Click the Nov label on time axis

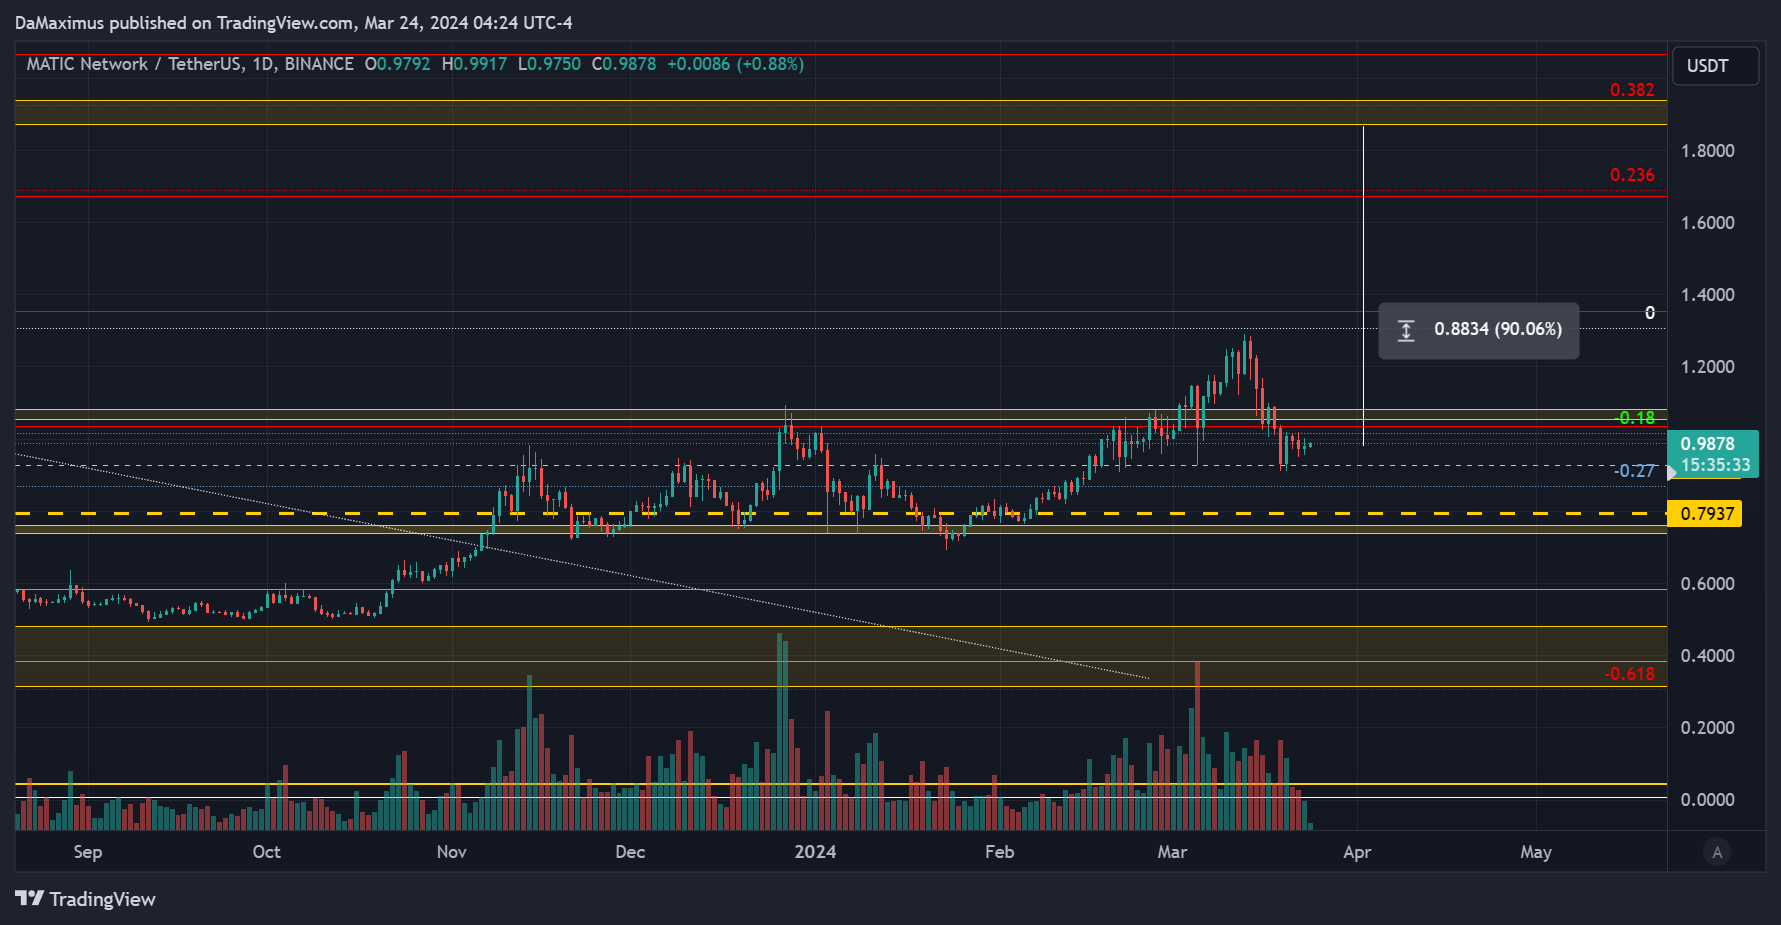tap(452, 852)
